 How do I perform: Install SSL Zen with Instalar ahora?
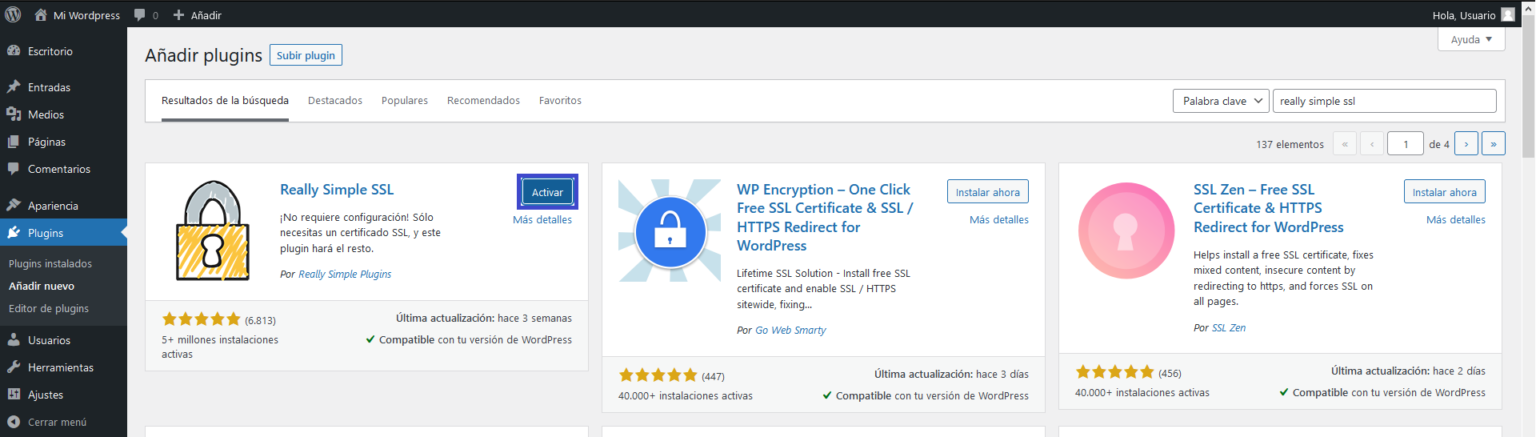click(x=1445, y=192)
